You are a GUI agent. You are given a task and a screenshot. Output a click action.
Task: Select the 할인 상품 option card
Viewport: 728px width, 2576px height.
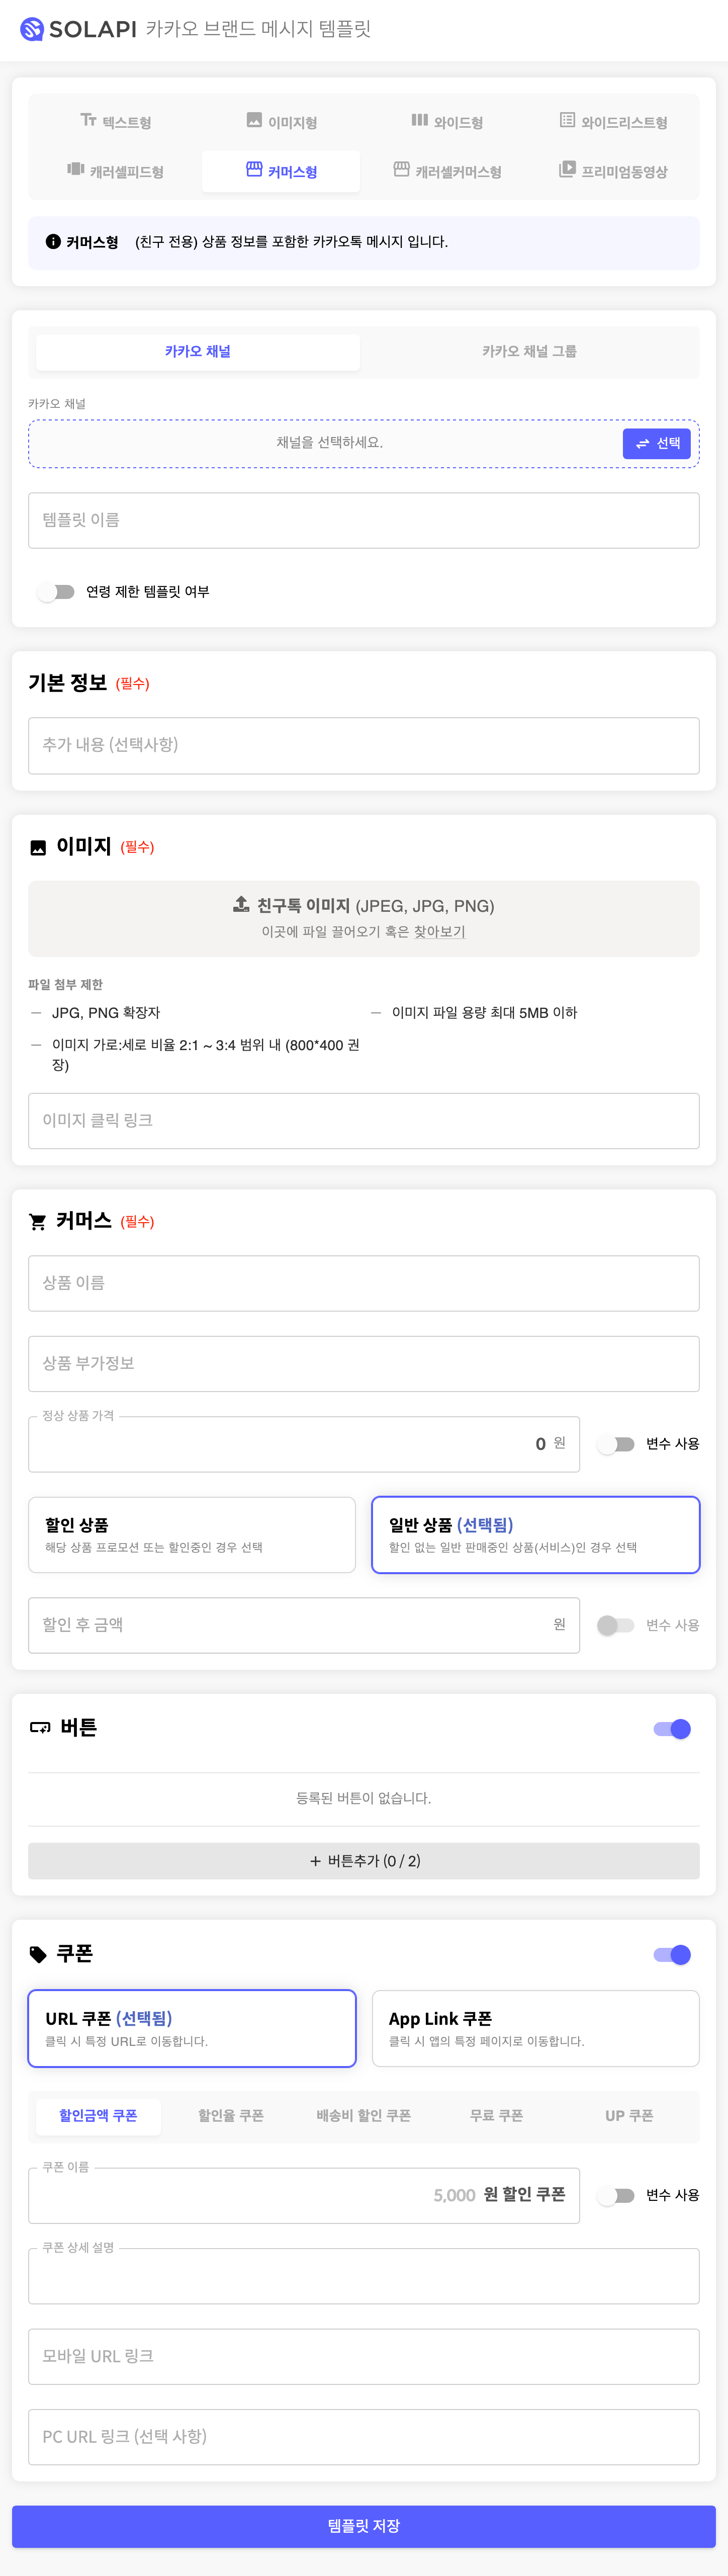pyautogui.click(x=192, y=1535)
